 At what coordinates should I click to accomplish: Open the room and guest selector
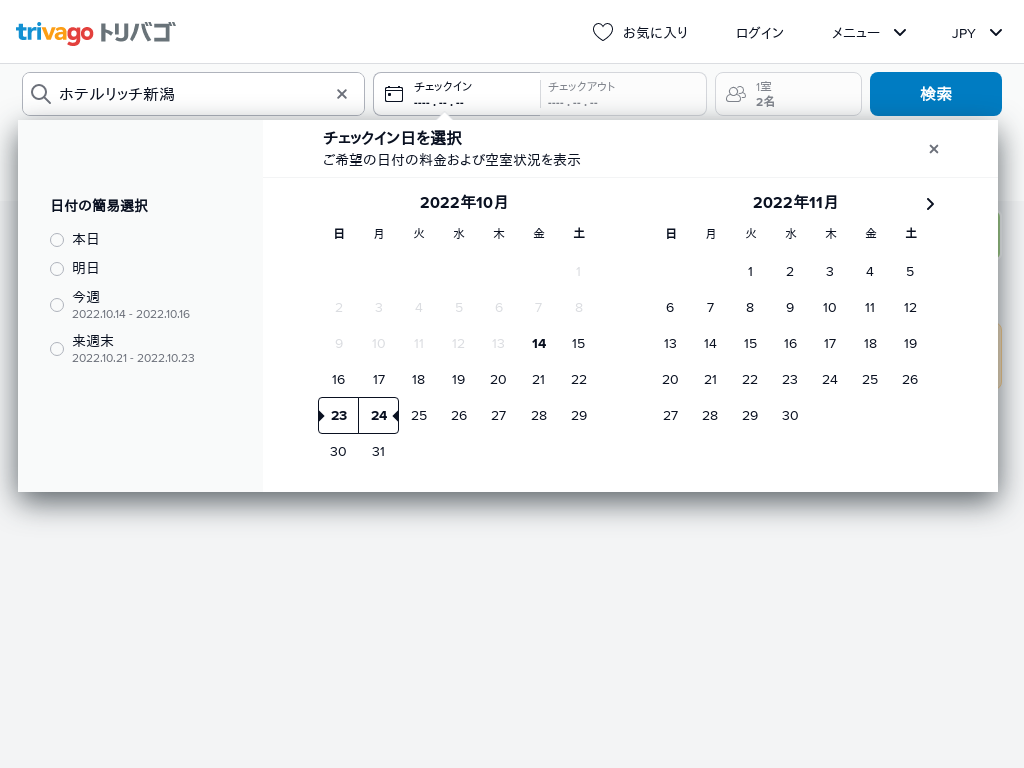point(788,94)
